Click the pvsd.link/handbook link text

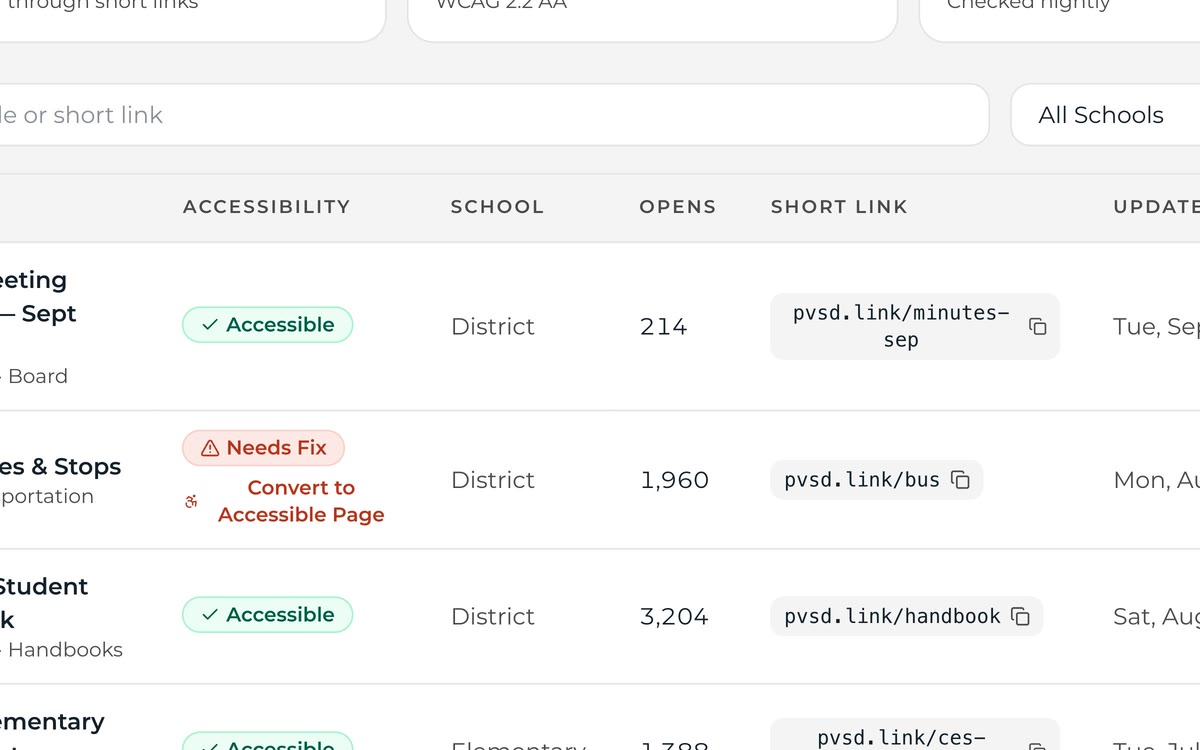tap(892, 616)
